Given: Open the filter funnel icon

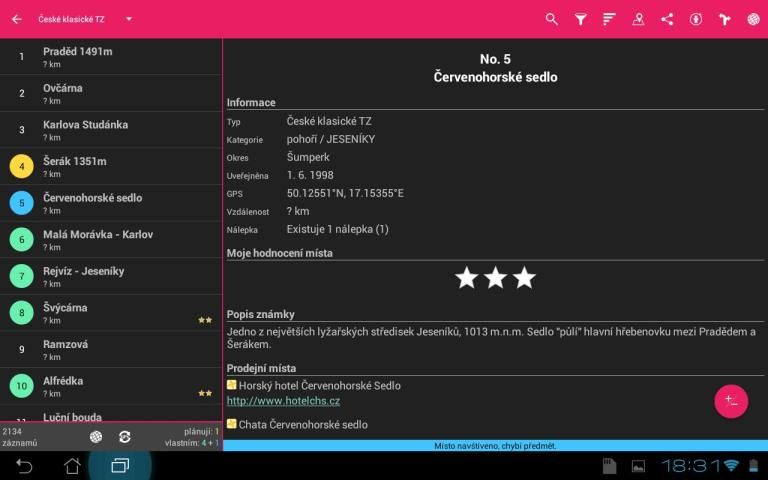Looking at the screenshot, I should pyautogui.click(x=581, y=19).
